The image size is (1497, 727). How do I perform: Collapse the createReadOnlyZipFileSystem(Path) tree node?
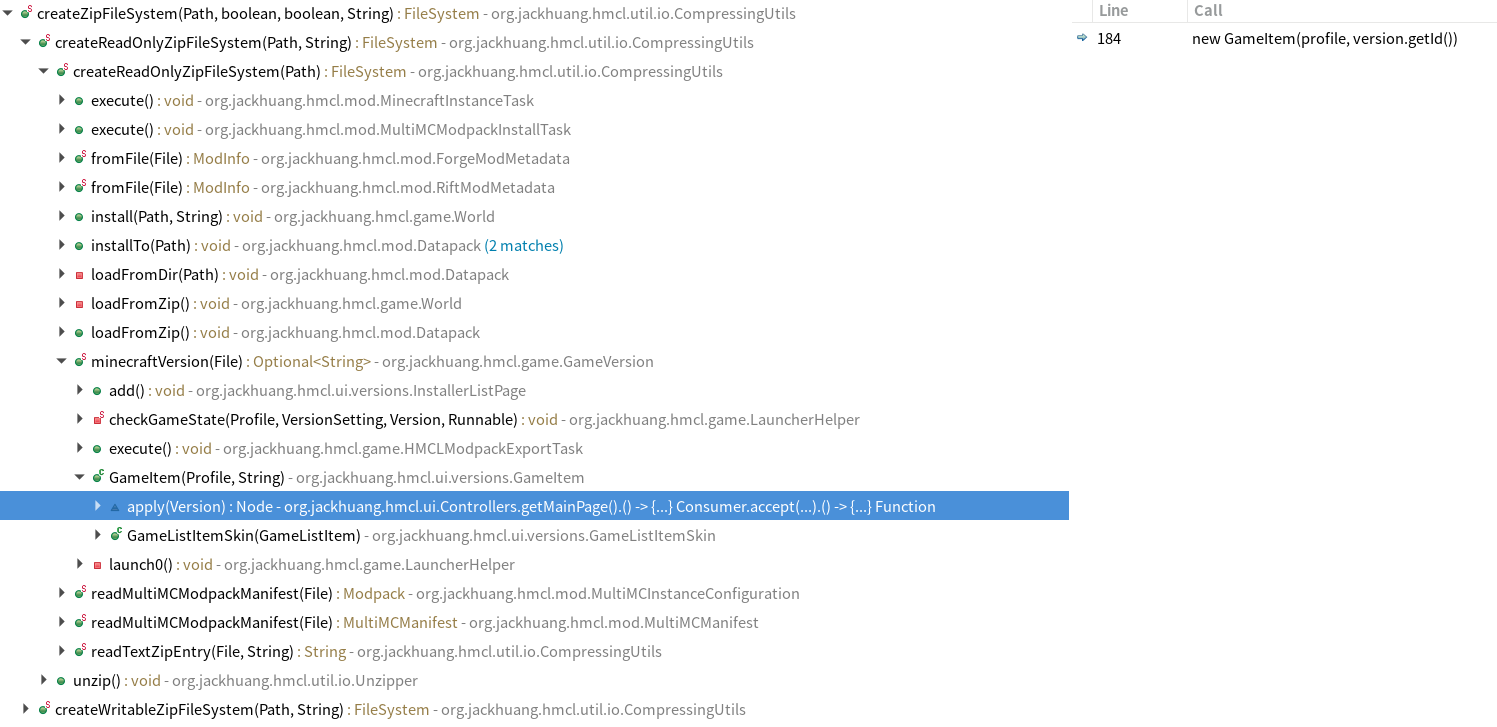click(42, 71)
